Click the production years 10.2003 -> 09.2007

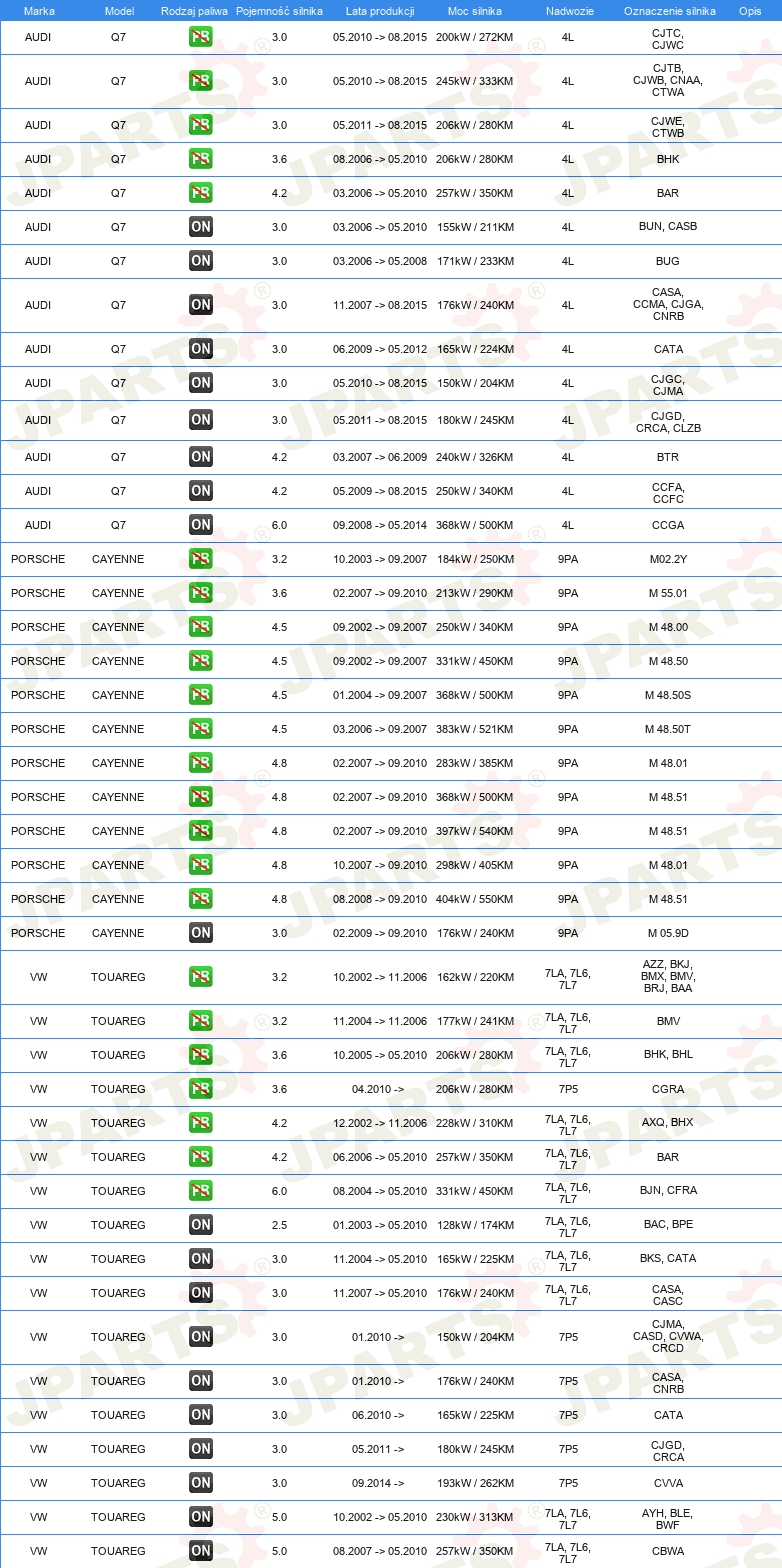380,559
